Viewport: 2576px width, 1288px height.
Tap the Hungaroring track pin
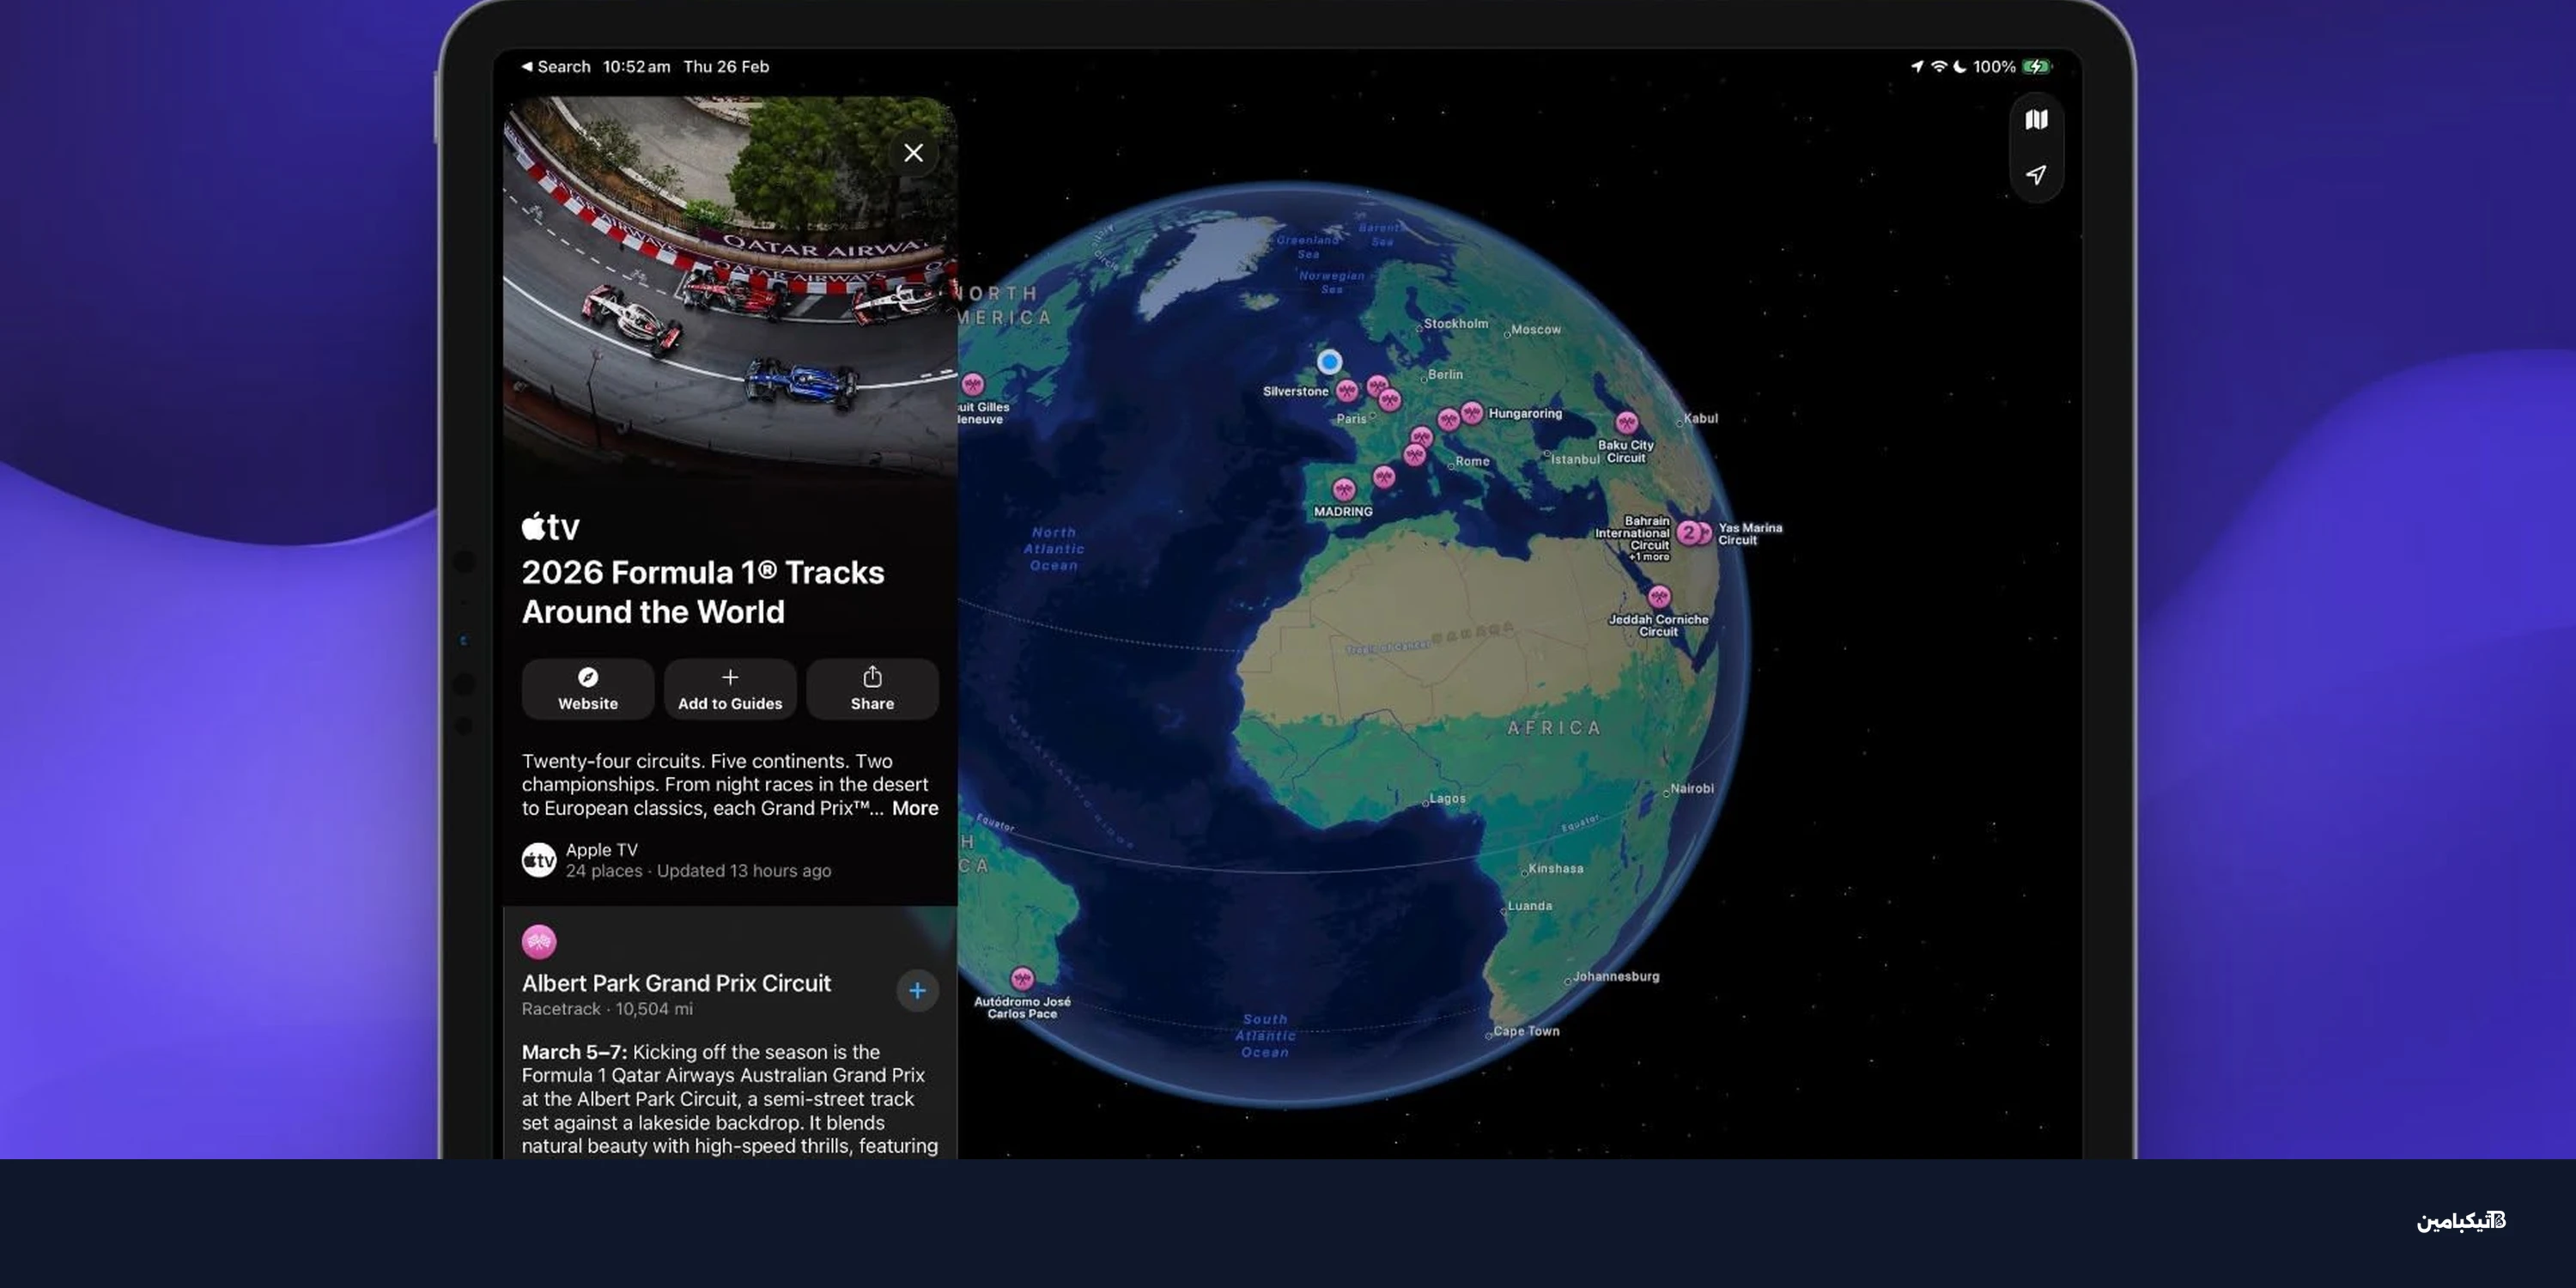click(x=1471, y=412)
